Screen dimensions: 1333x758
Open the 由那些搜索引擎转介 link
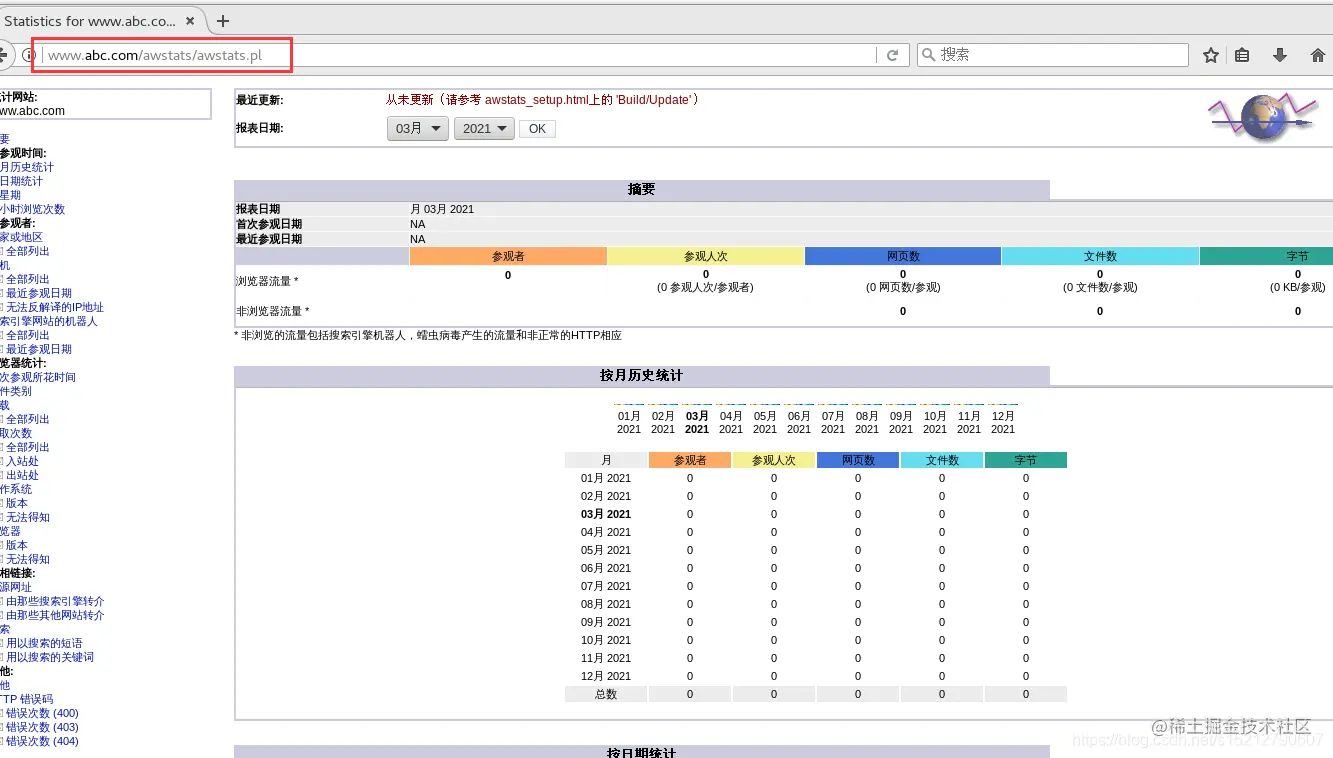pyautogui.click(x=55, y=601)
